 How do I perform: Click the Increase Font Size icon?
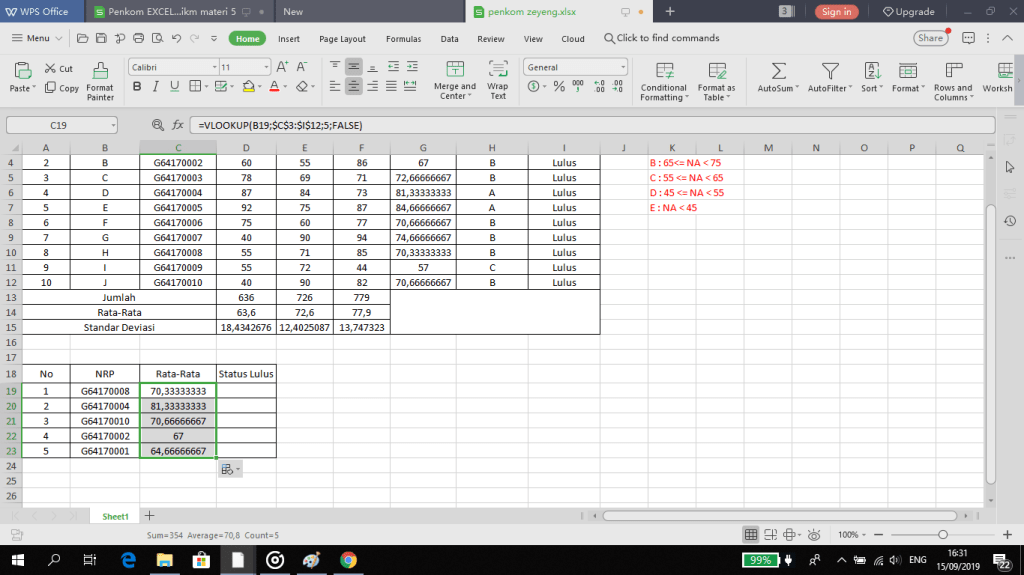[282, 67]
